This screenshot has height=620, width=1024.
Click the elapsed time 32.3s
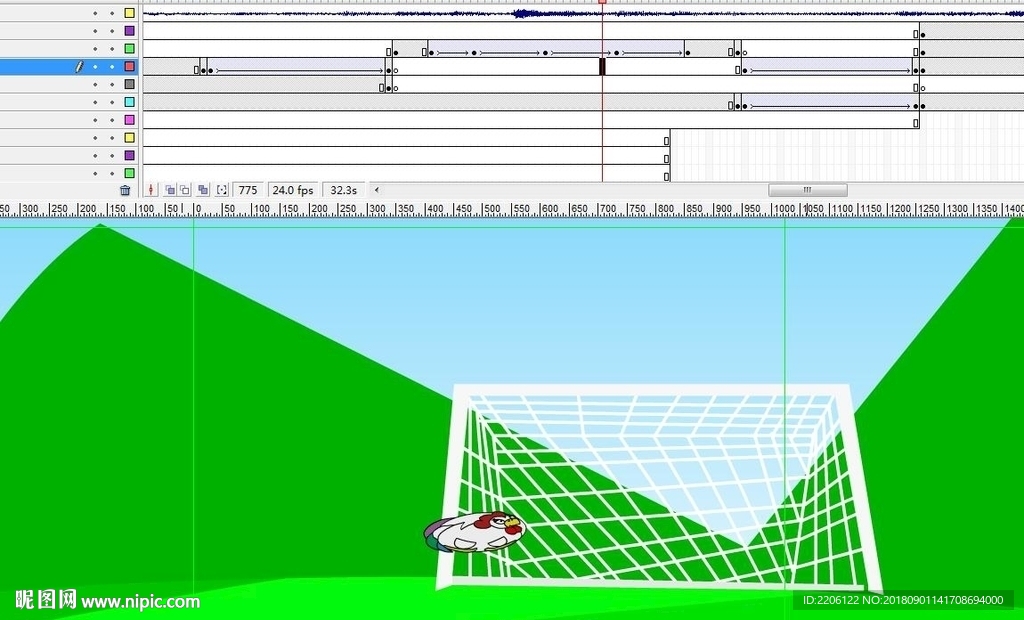(344, 190)
